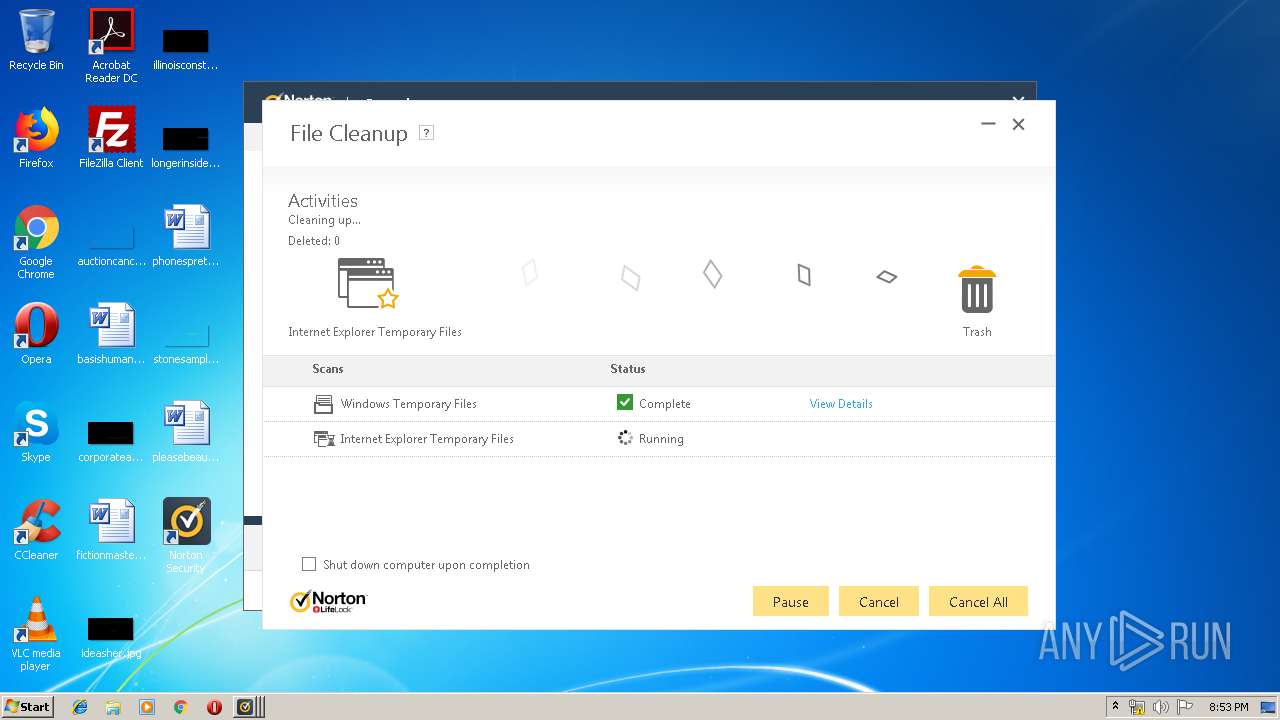Select the longerinside desktop file
Image resolution: width=1280 pixels, height=720 pixels.
coord(186,146)
